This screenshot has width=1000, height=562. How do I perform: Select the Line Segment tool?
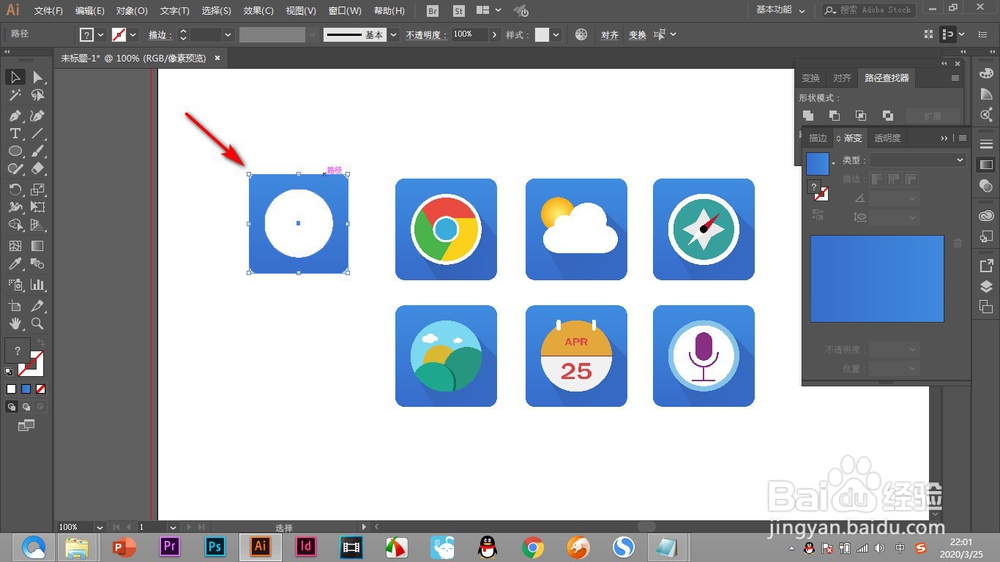pyautogui.click(x=38, y=133)
